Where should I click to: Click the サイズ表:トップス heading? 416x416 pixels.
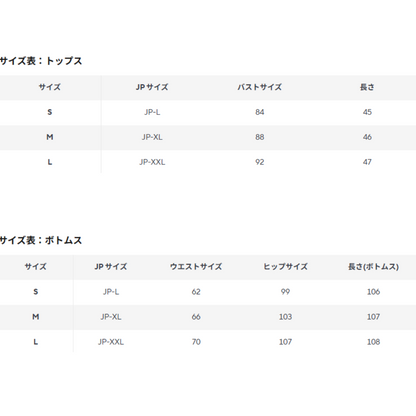coord(41,61)
